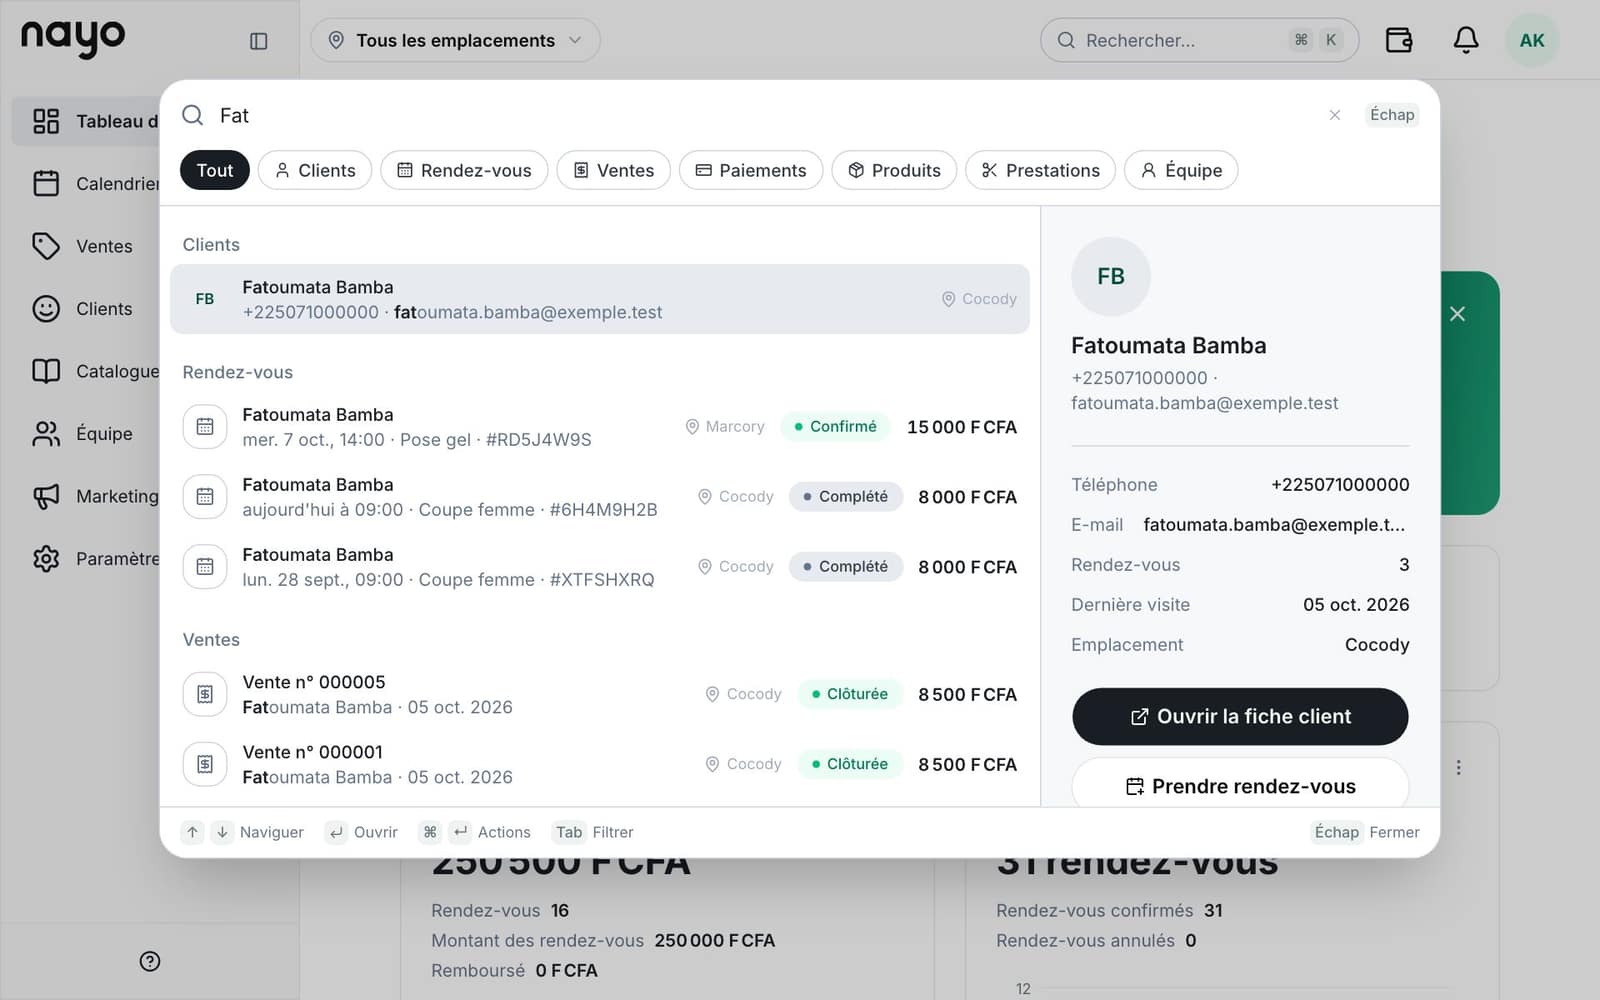Click the help question mark icon

click(x=150, y=961)
